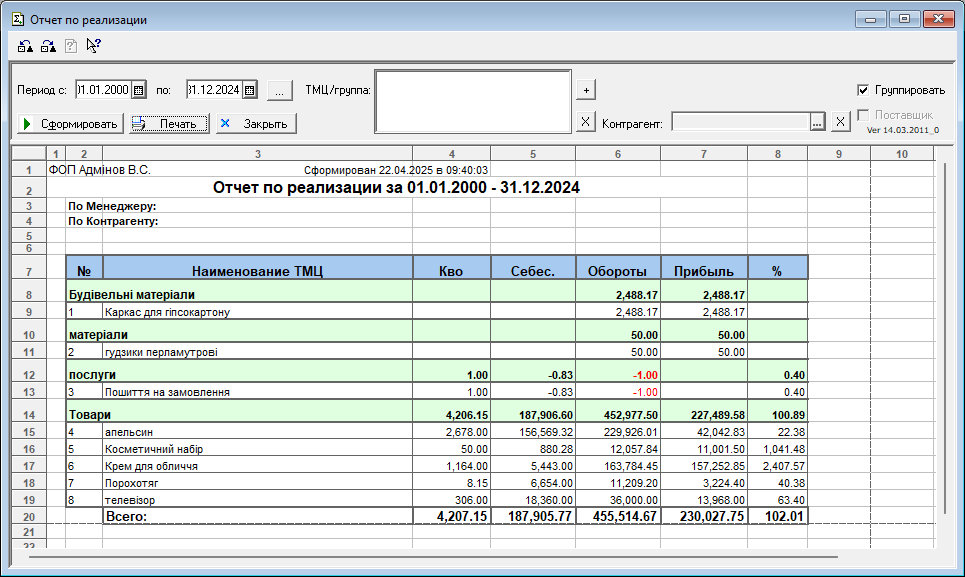Select spreadsheet column header 10

click(x=902, y=154)
